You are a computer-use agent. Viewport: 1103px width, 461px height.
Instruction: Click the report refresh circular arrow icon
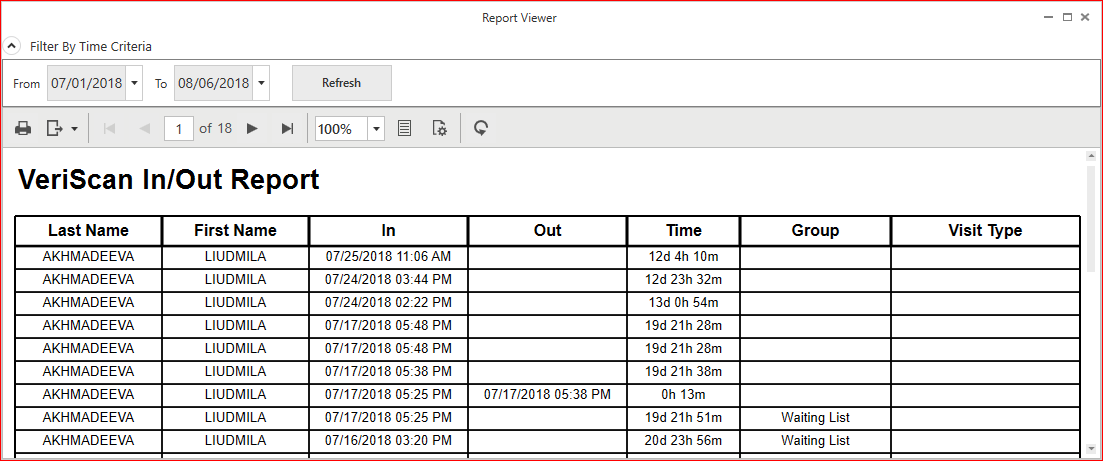tap(481, 128)
